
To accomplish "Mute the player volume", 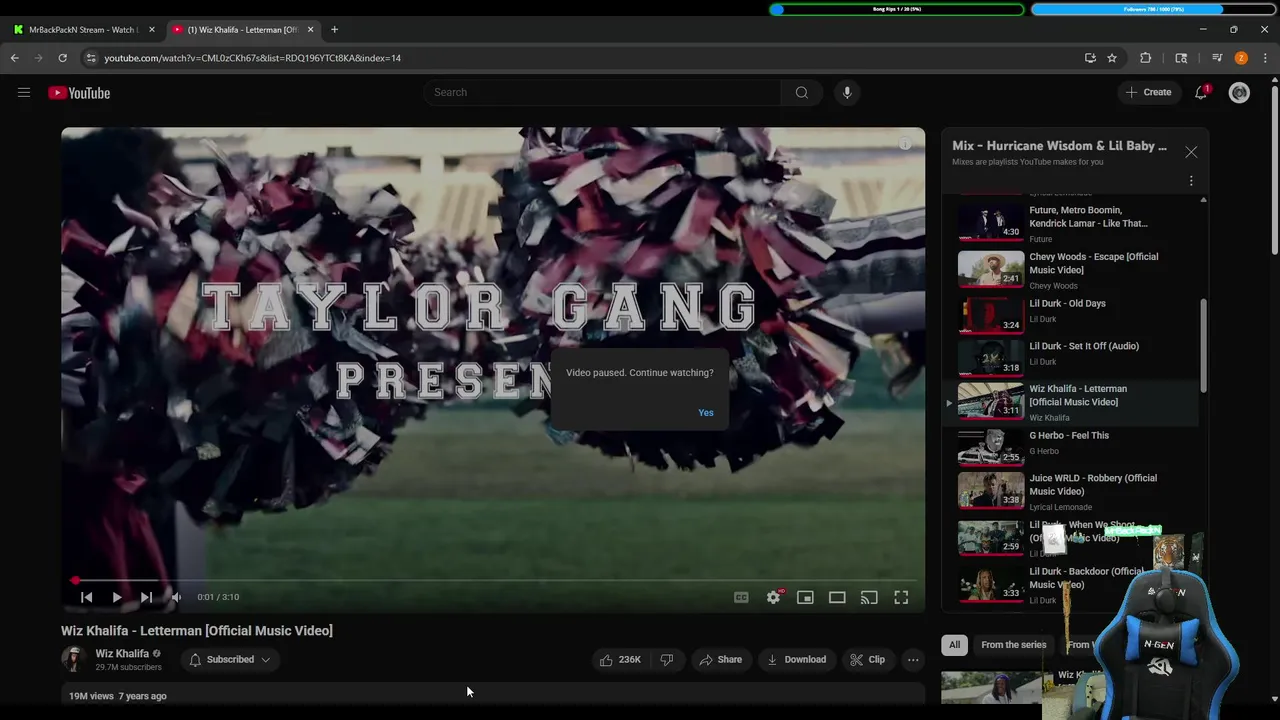I will [x=176, y=597].
